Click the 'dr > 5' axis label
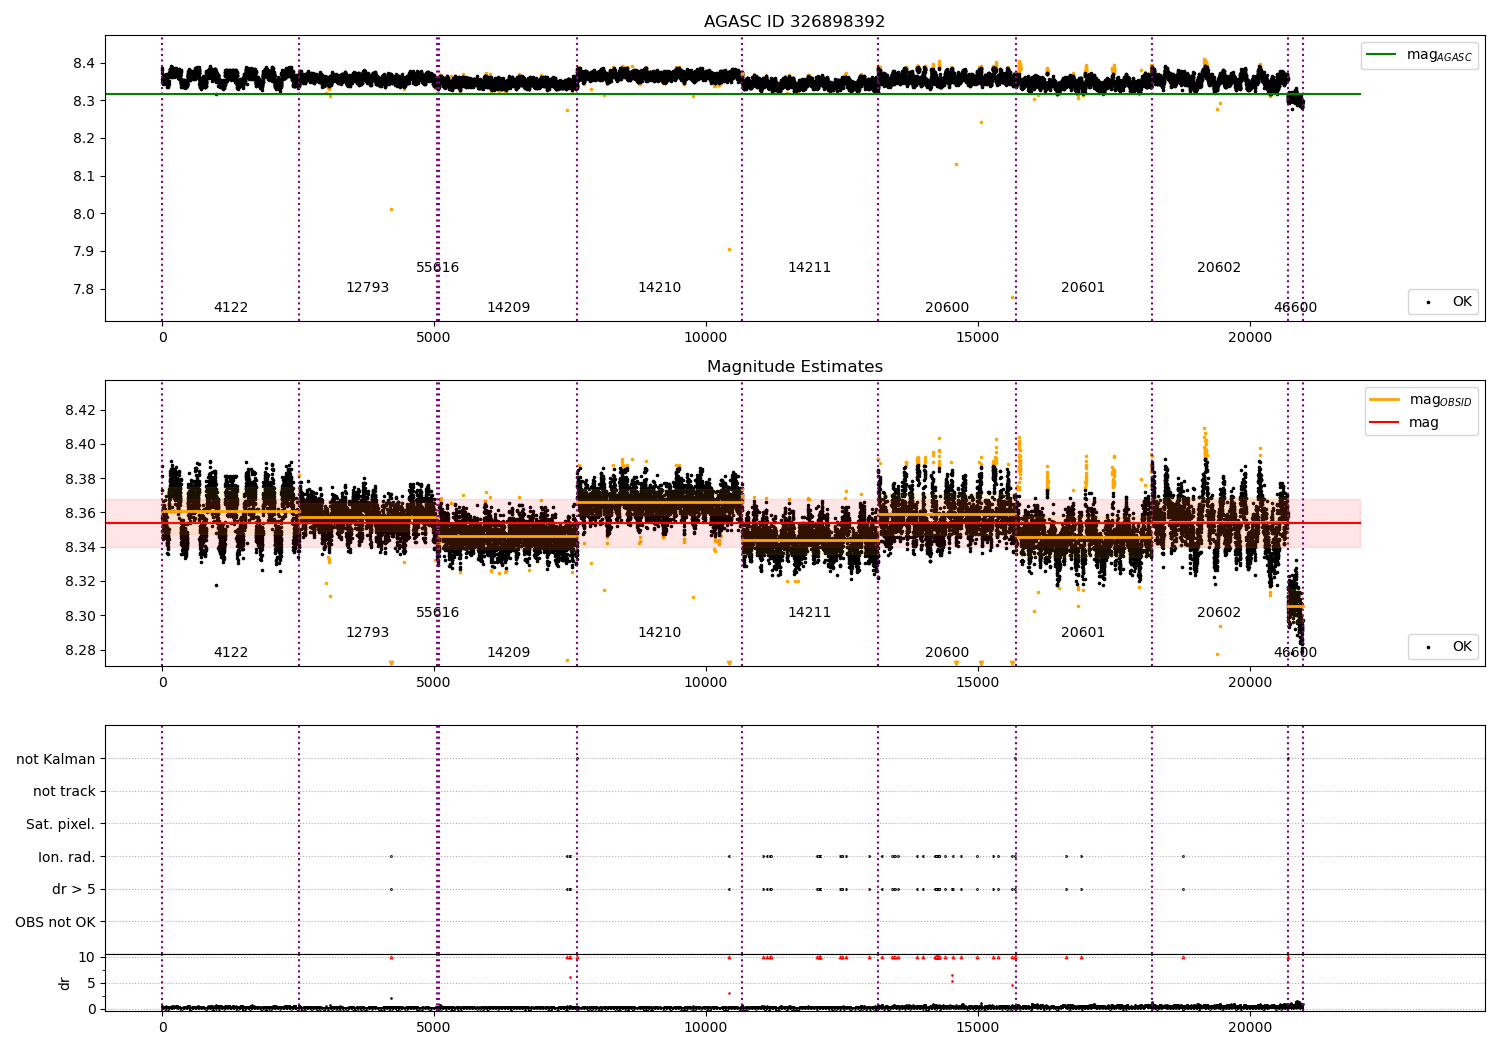 [74, 889]
